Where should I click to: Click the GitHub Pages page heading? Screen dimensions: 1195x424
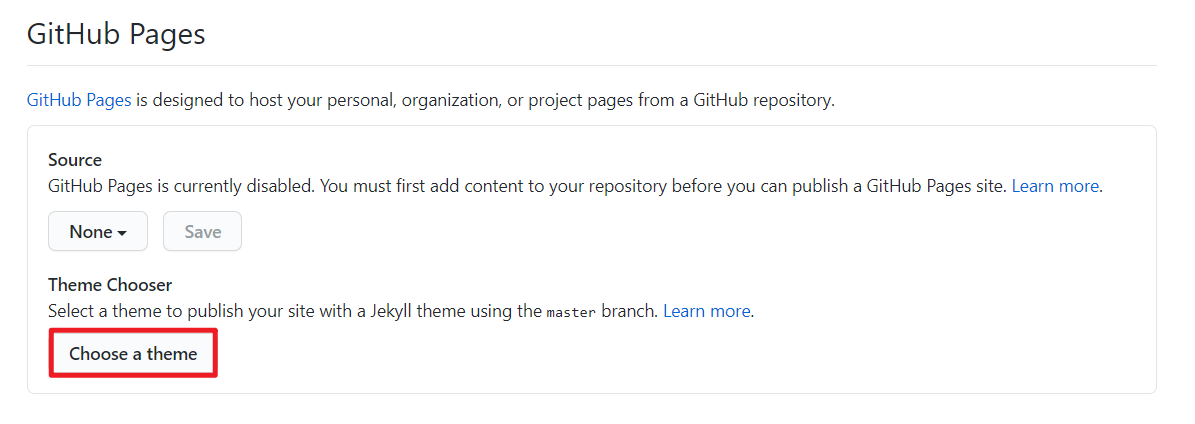point(116,34)
